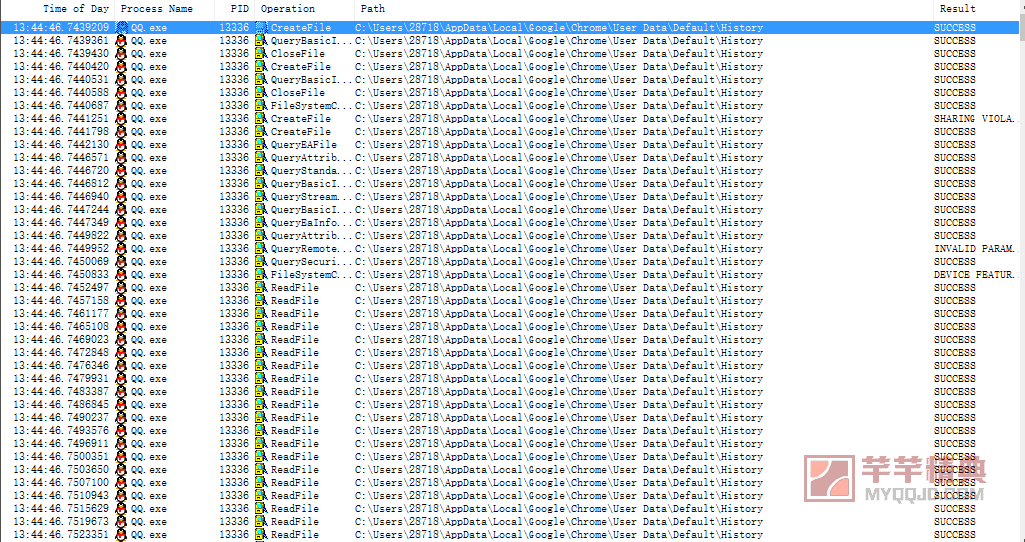The width and height of the screenshot is (1025, 542).
Task: Sort by the PID column header
Action: coord(235,9)
